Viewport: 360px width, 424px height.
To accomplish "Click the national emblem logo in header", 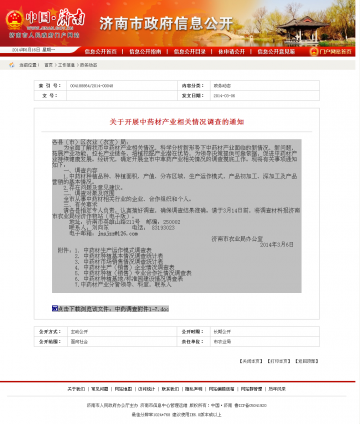I will coord(14,20).
